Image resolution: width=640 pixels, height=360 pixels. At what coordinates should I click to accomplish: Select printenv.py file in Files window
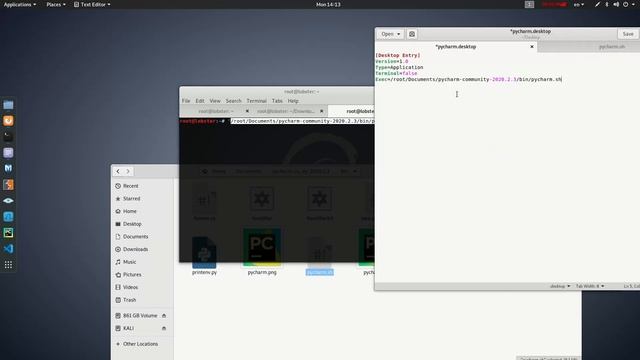click(x=204, y=255)
